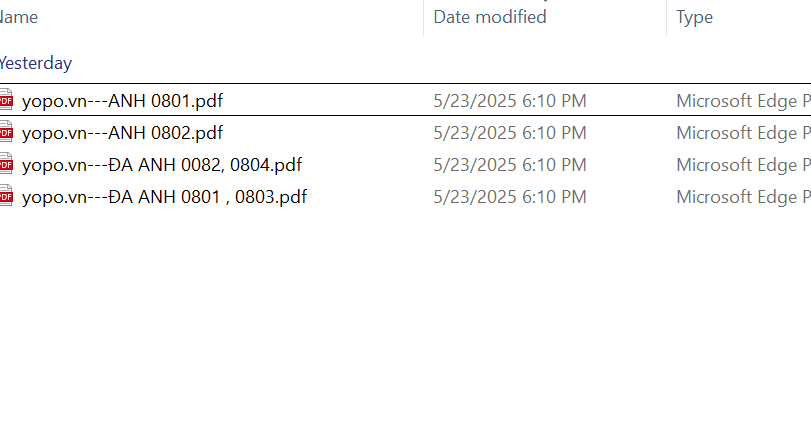Click file name yopo.vn---ĐA ANH 0801 , 0803.pdf

click(x=164, y=196)
